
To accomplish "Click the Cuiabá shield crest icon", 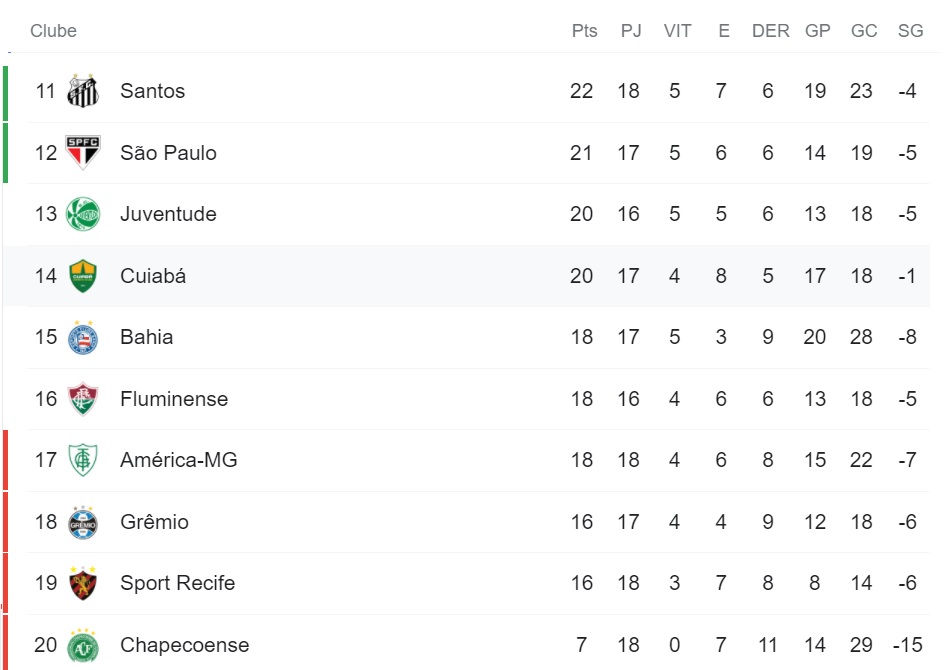I will coord(83,276).
